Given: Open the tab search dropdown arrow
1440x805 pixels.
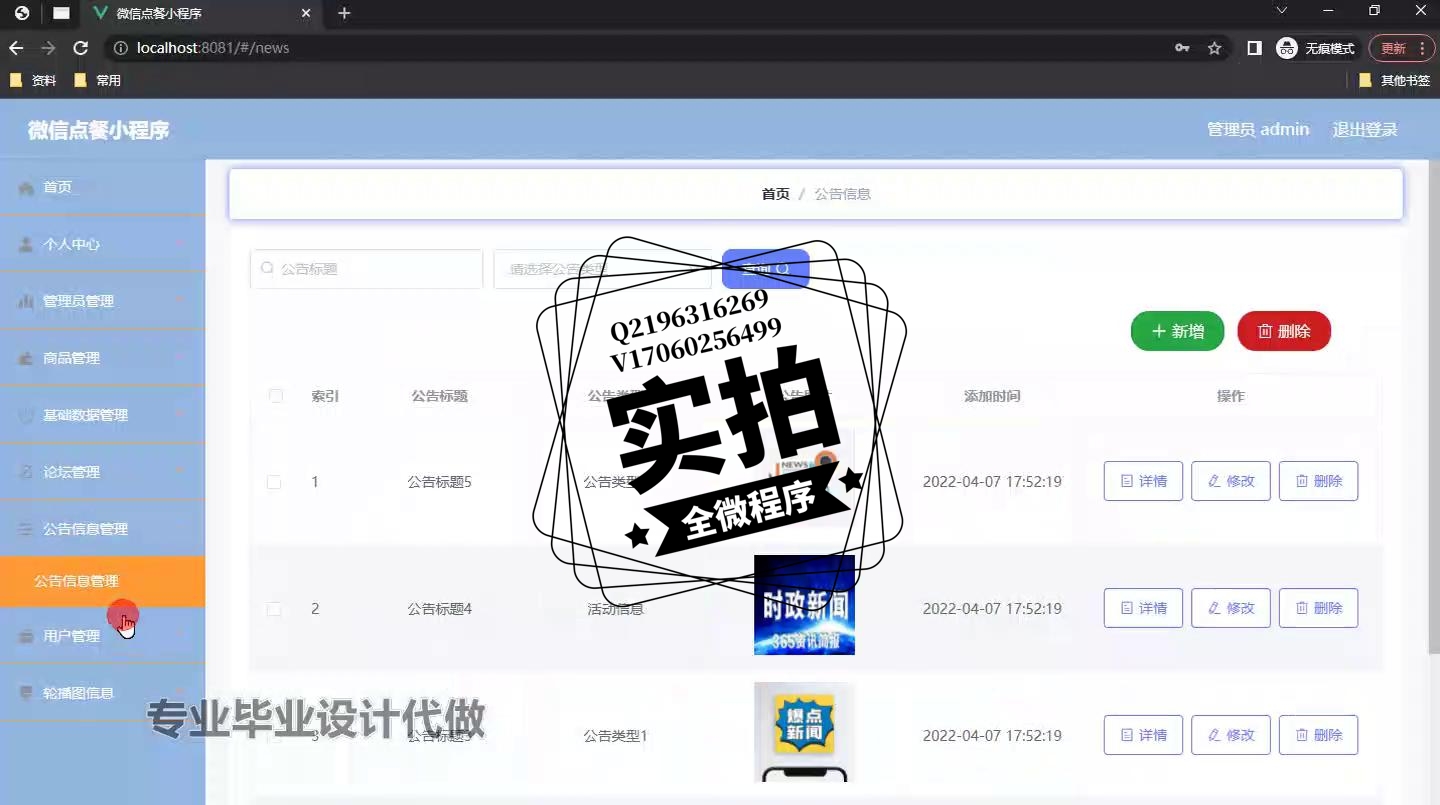Looking at the screenshot, I should 1282,10.
